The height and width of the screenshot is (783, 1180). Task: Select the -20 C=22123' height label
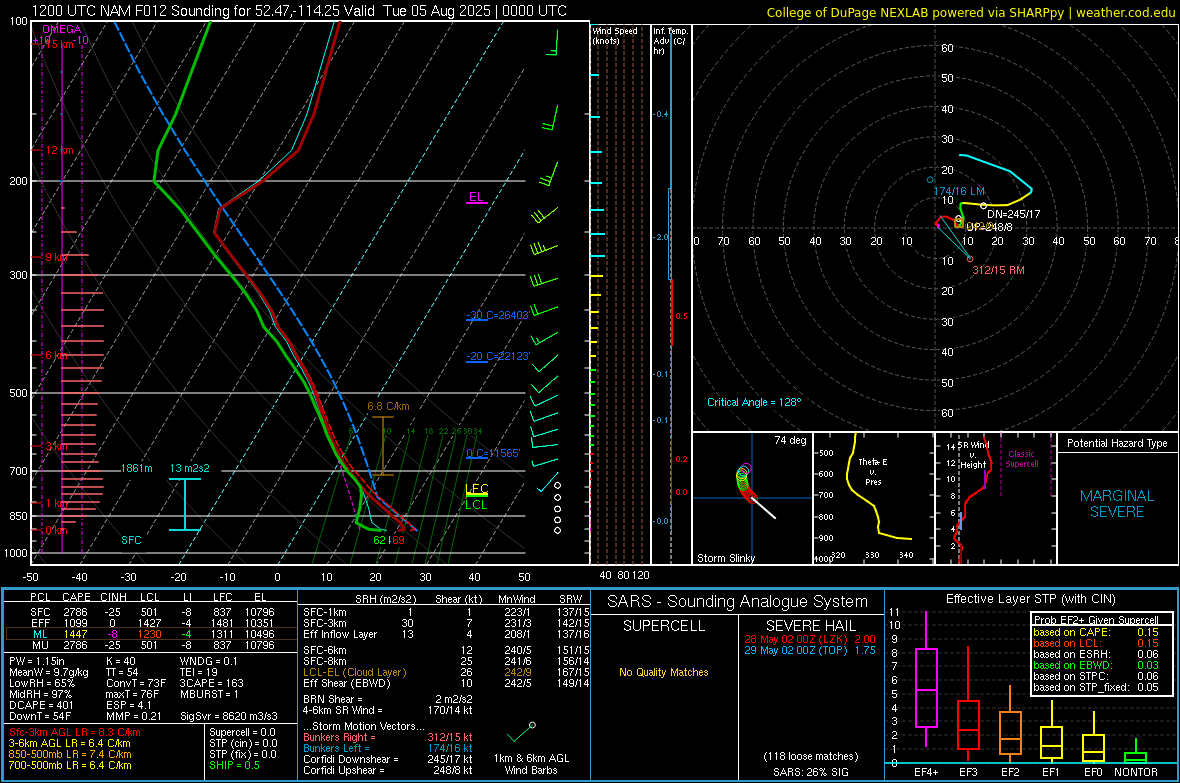coord(498,356)
